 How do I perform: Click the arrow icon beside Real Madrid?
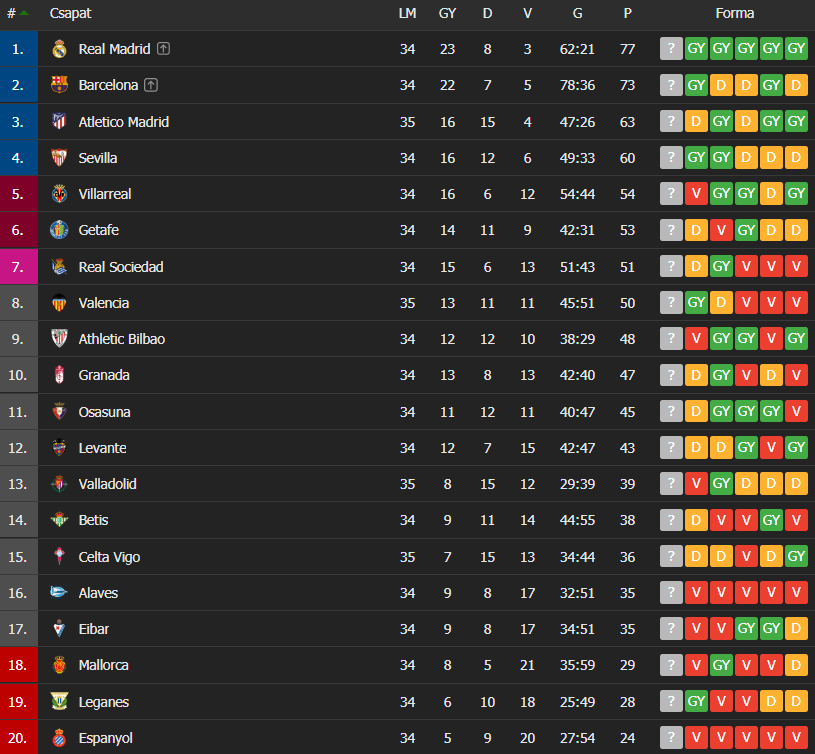click(164, 49)
